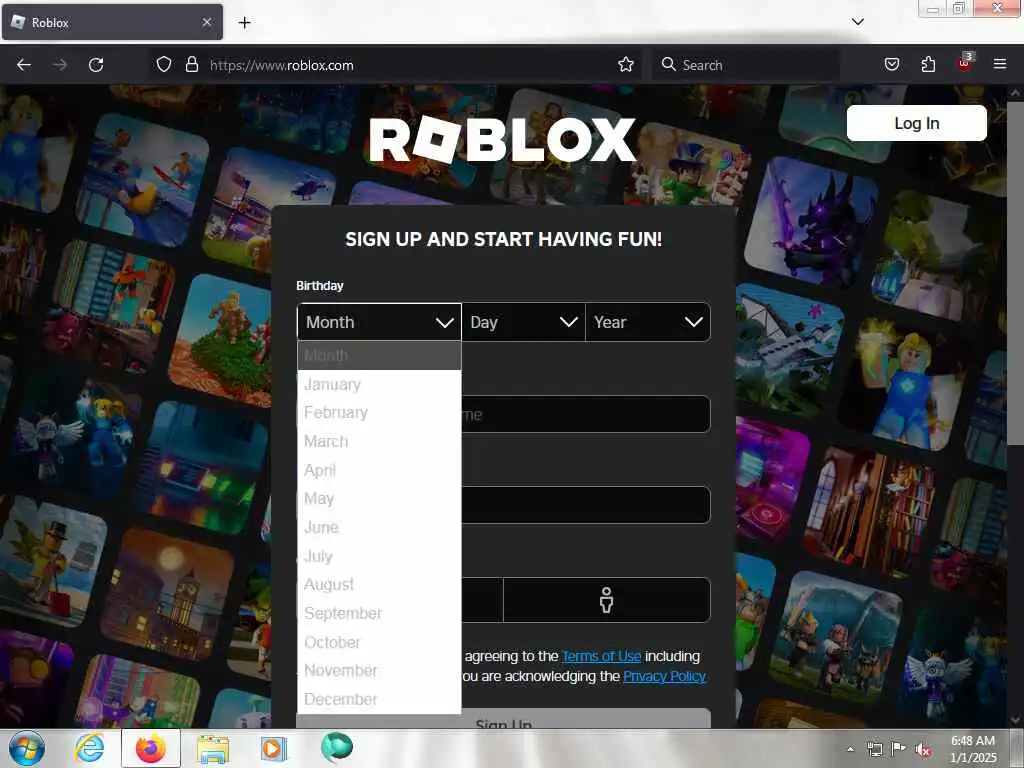The height and width of the screenshot is (768, 1024).
Task: Open the Terms of Use link
Action: point(601,656)
